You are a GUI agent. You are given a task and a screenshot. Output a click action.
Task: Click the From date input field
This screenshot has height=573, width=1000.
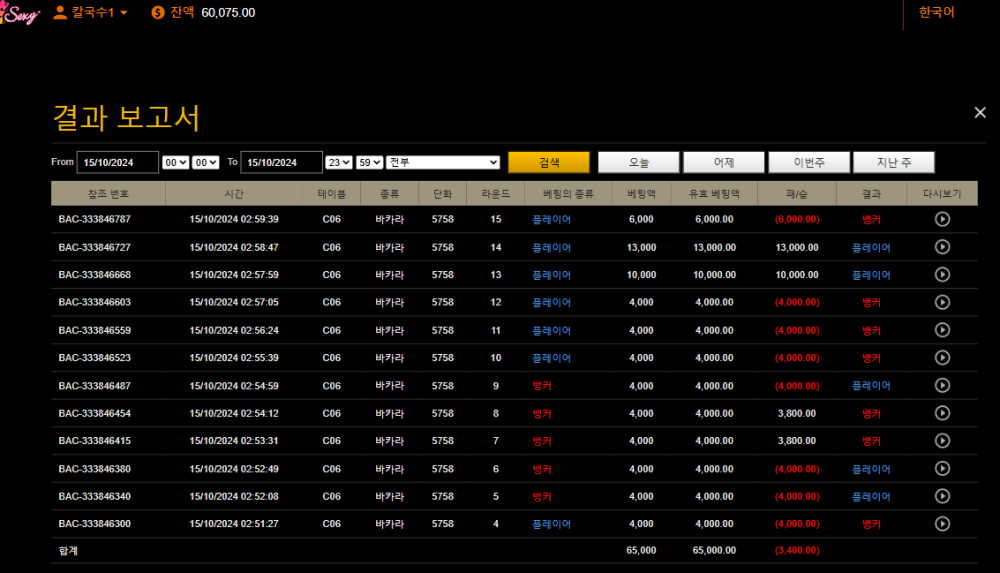tap(118, 162)
